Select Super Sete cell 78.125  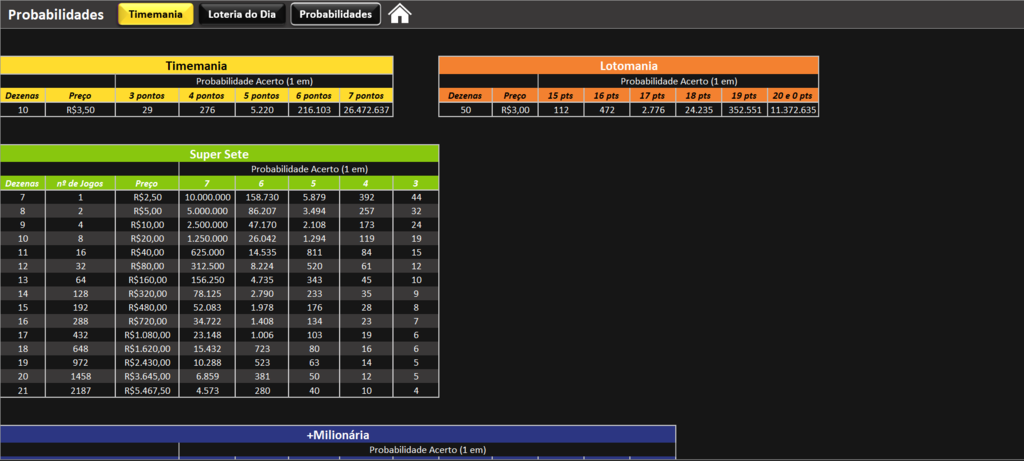coord(207,293)
